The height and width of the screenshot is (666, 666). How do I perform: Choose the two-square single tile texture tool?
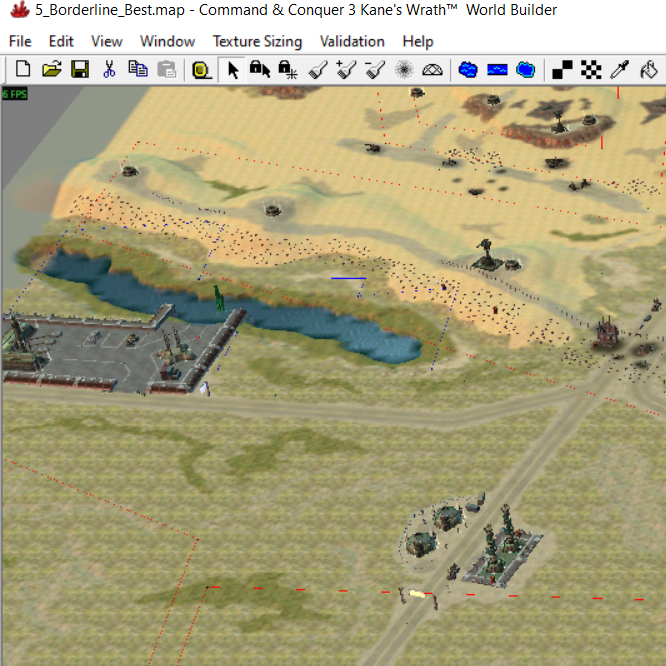(562, 70)
